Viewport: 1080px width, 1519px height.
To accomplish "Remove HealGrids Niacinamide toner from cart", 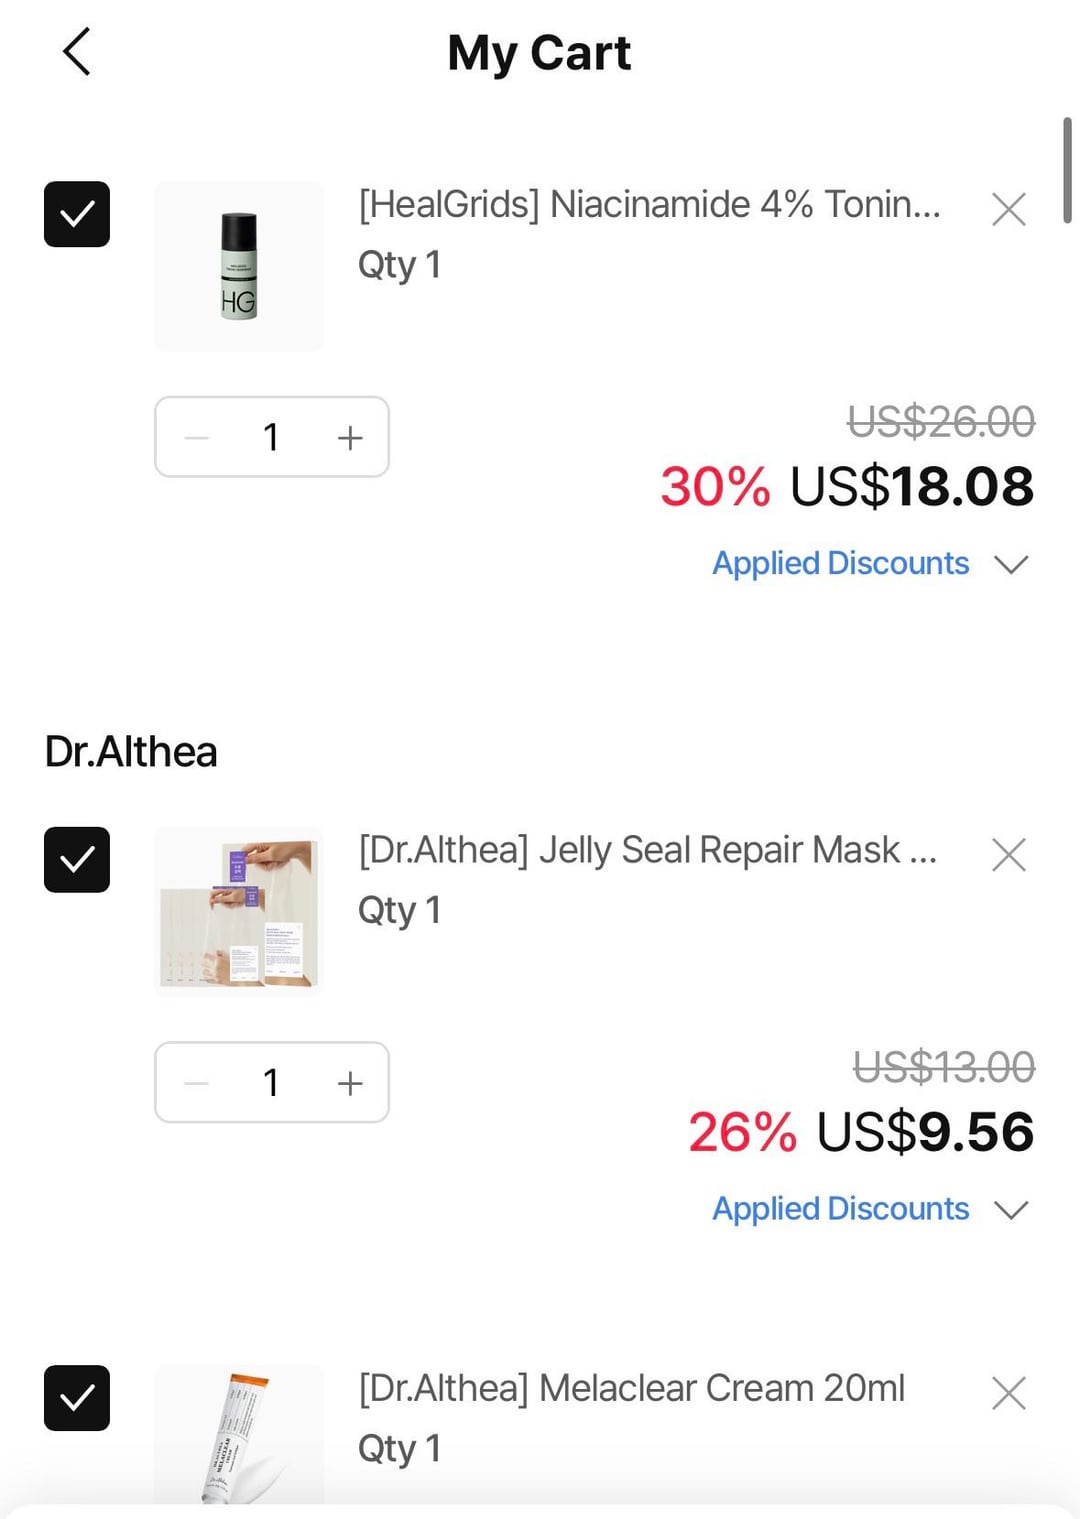I will pos(1008,210).
